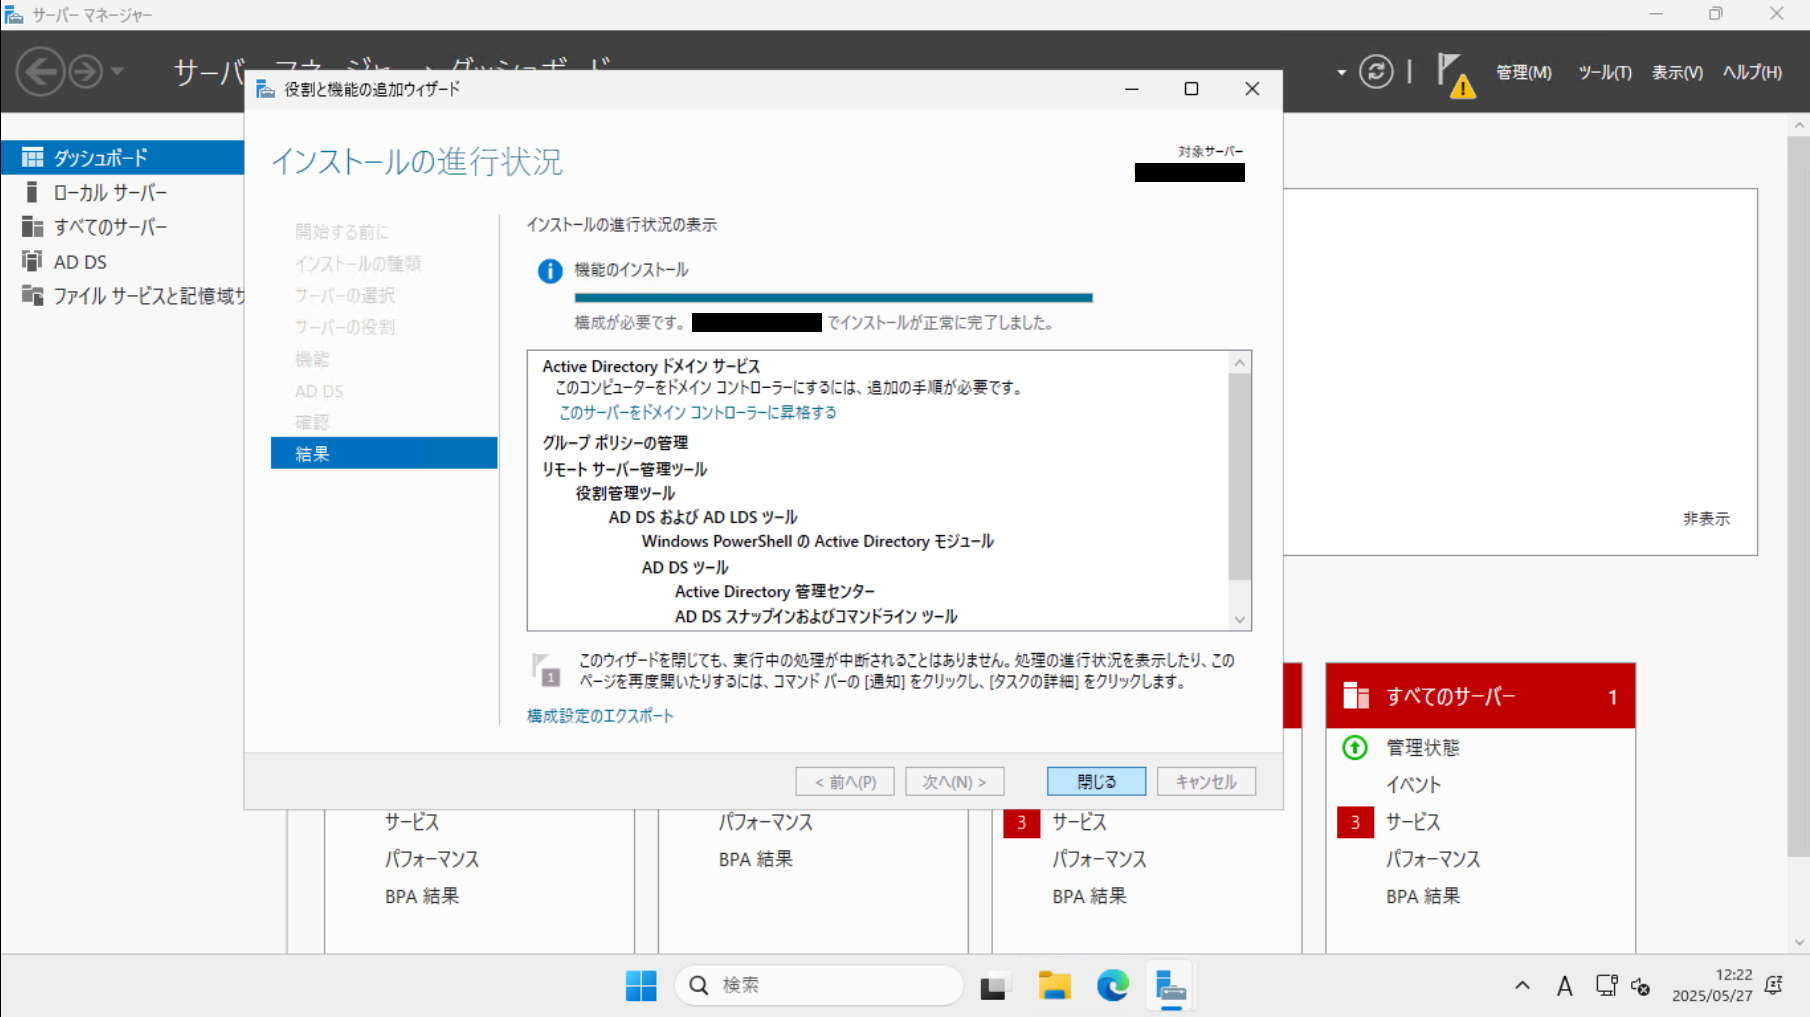Click the wizard results list scroll-down arrow

click(x=1240, y=620)
